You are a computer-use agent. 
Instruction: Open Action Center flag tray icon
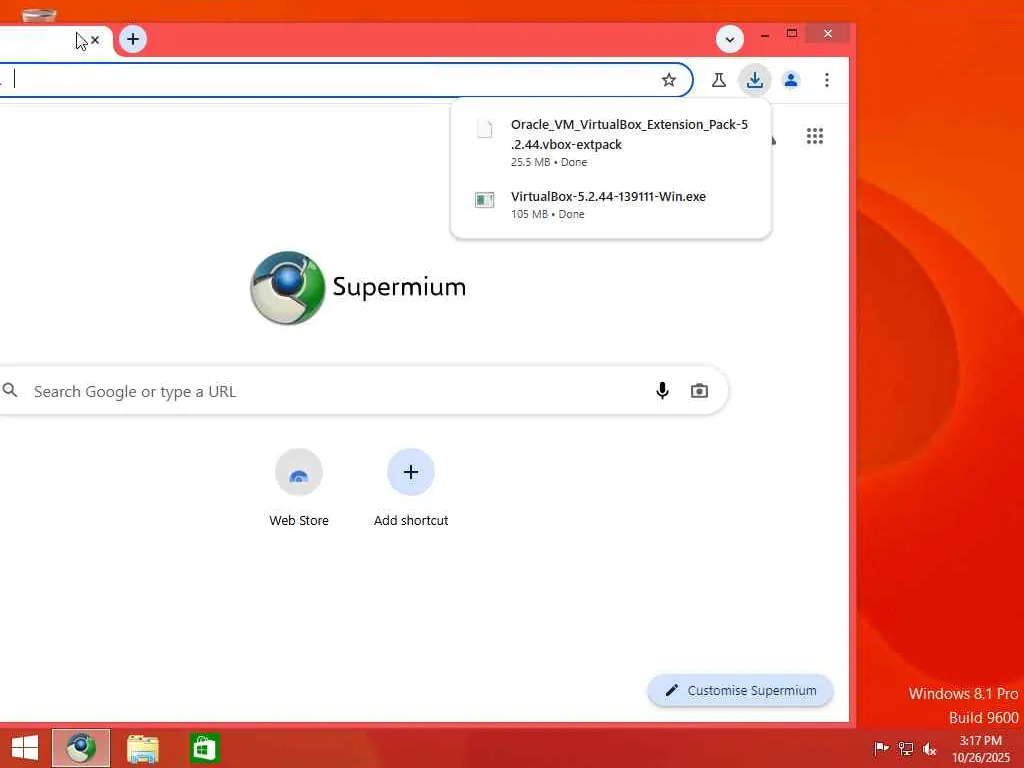881,748
